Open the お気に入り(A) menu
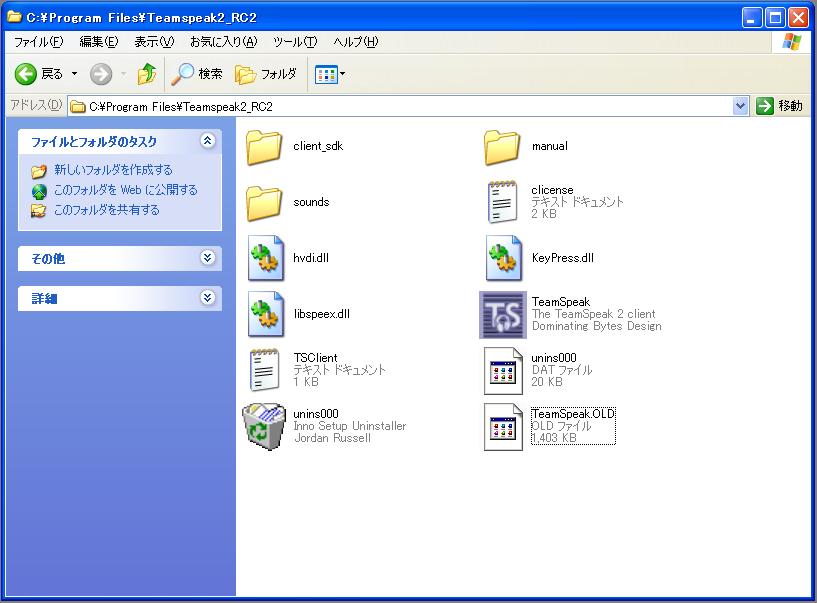This screenshot has width=817, height=603. (224, 42)
